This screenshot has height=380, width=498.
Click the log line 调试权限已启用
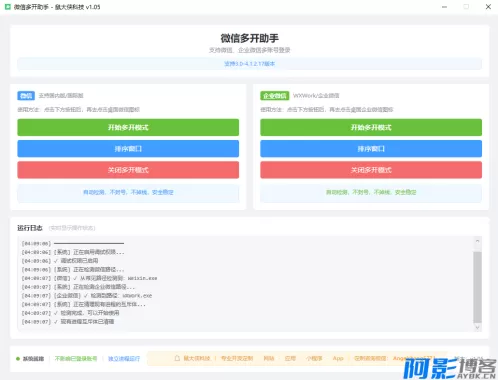[60, 261]
